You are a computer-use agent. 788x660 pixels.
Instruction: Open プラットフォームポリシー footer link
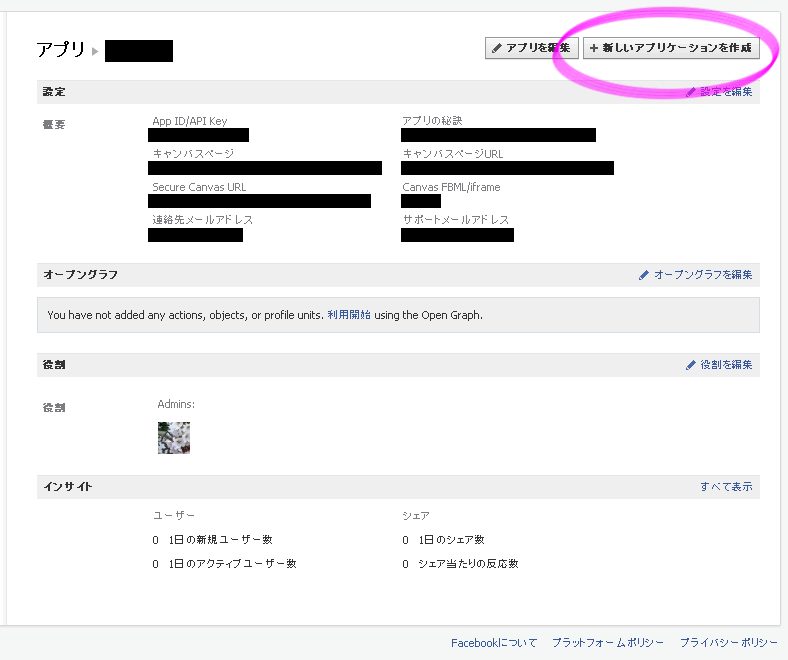pyautogui.click(x=608, y=643)
